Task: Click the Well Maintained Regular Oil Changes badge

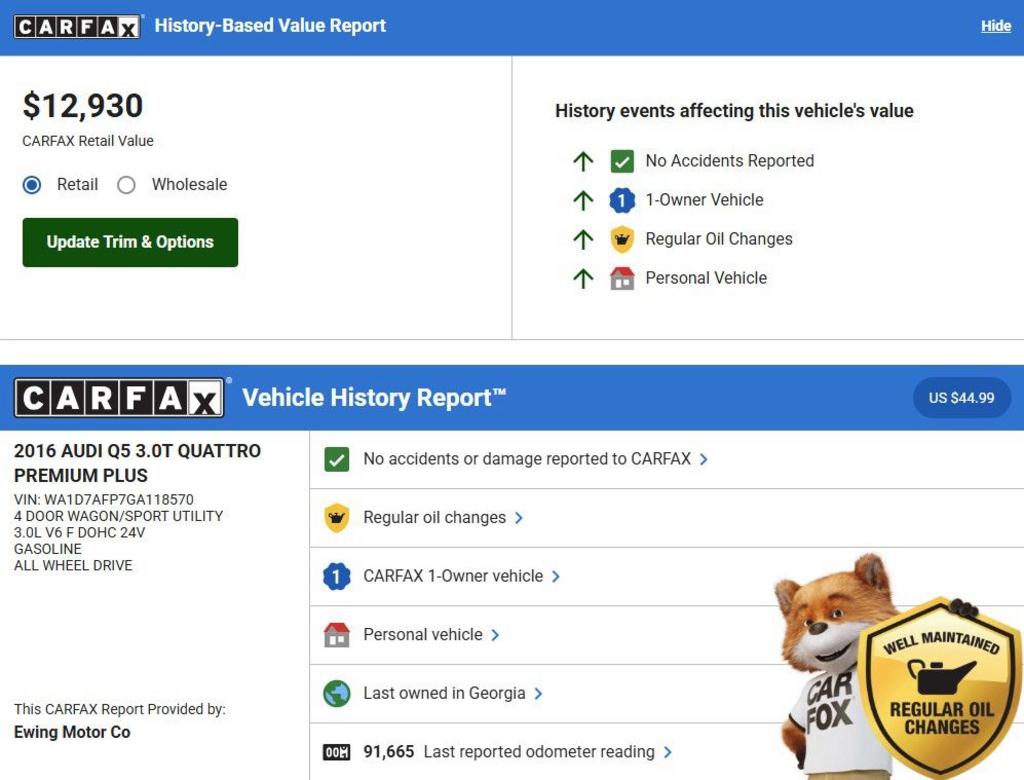Action: 940,690
